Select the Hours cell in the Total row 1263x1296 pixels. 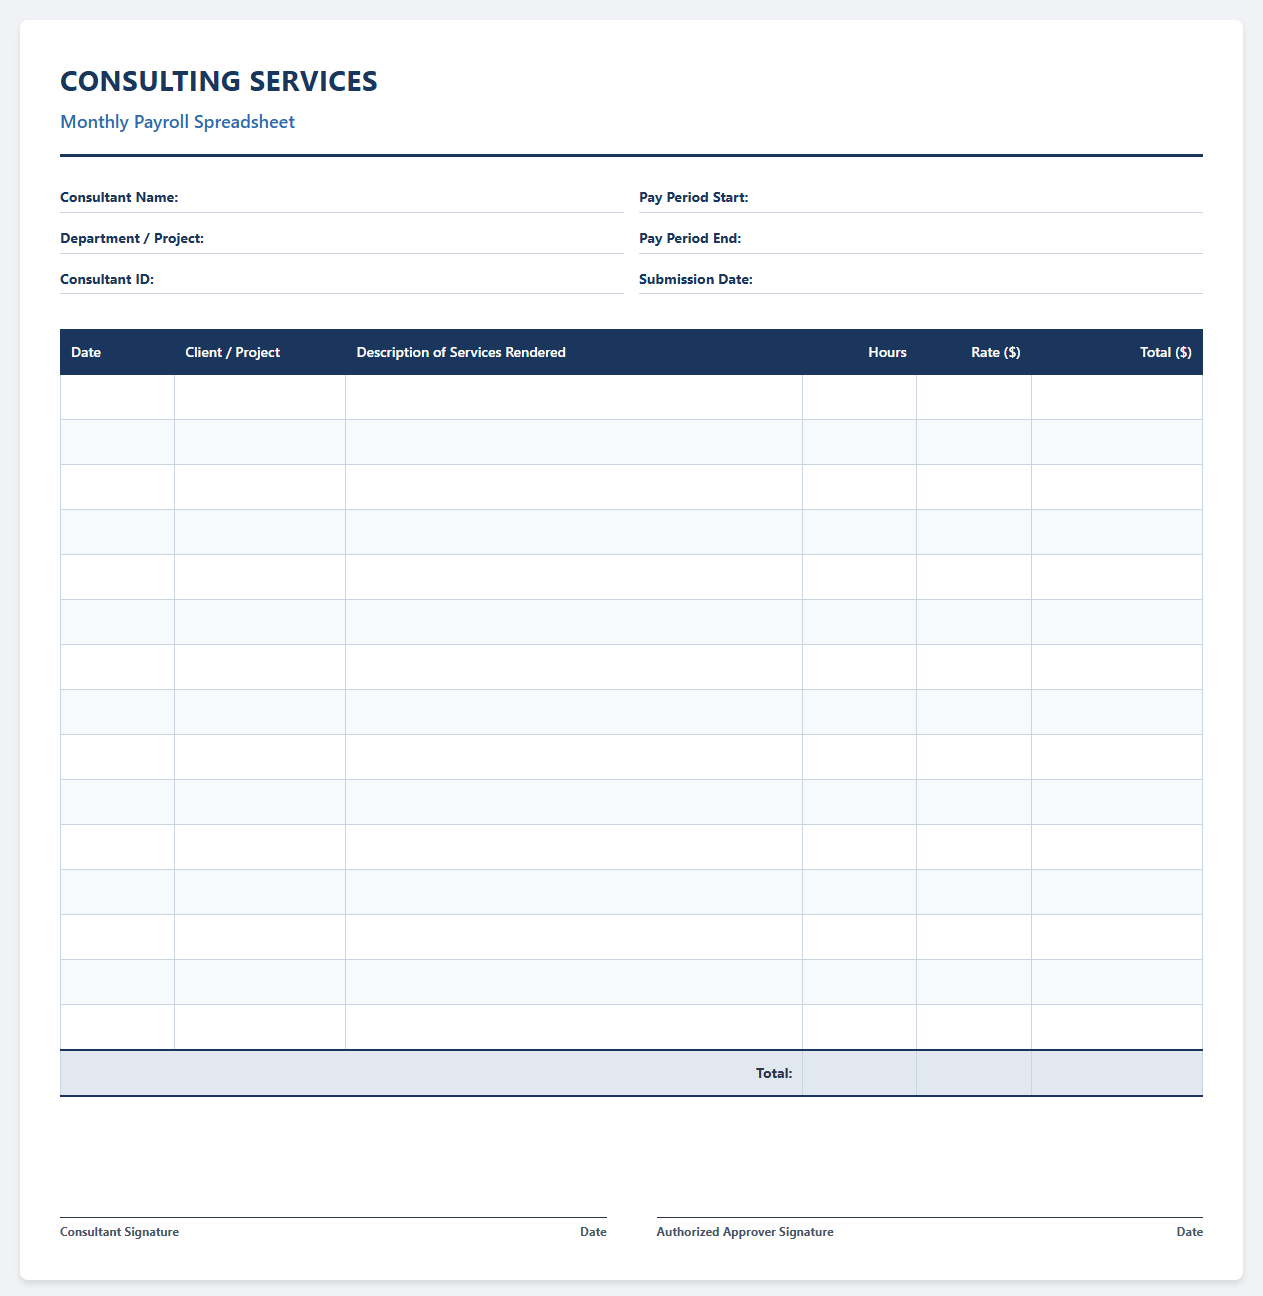pyautogui.click(x=860, y=1073)
